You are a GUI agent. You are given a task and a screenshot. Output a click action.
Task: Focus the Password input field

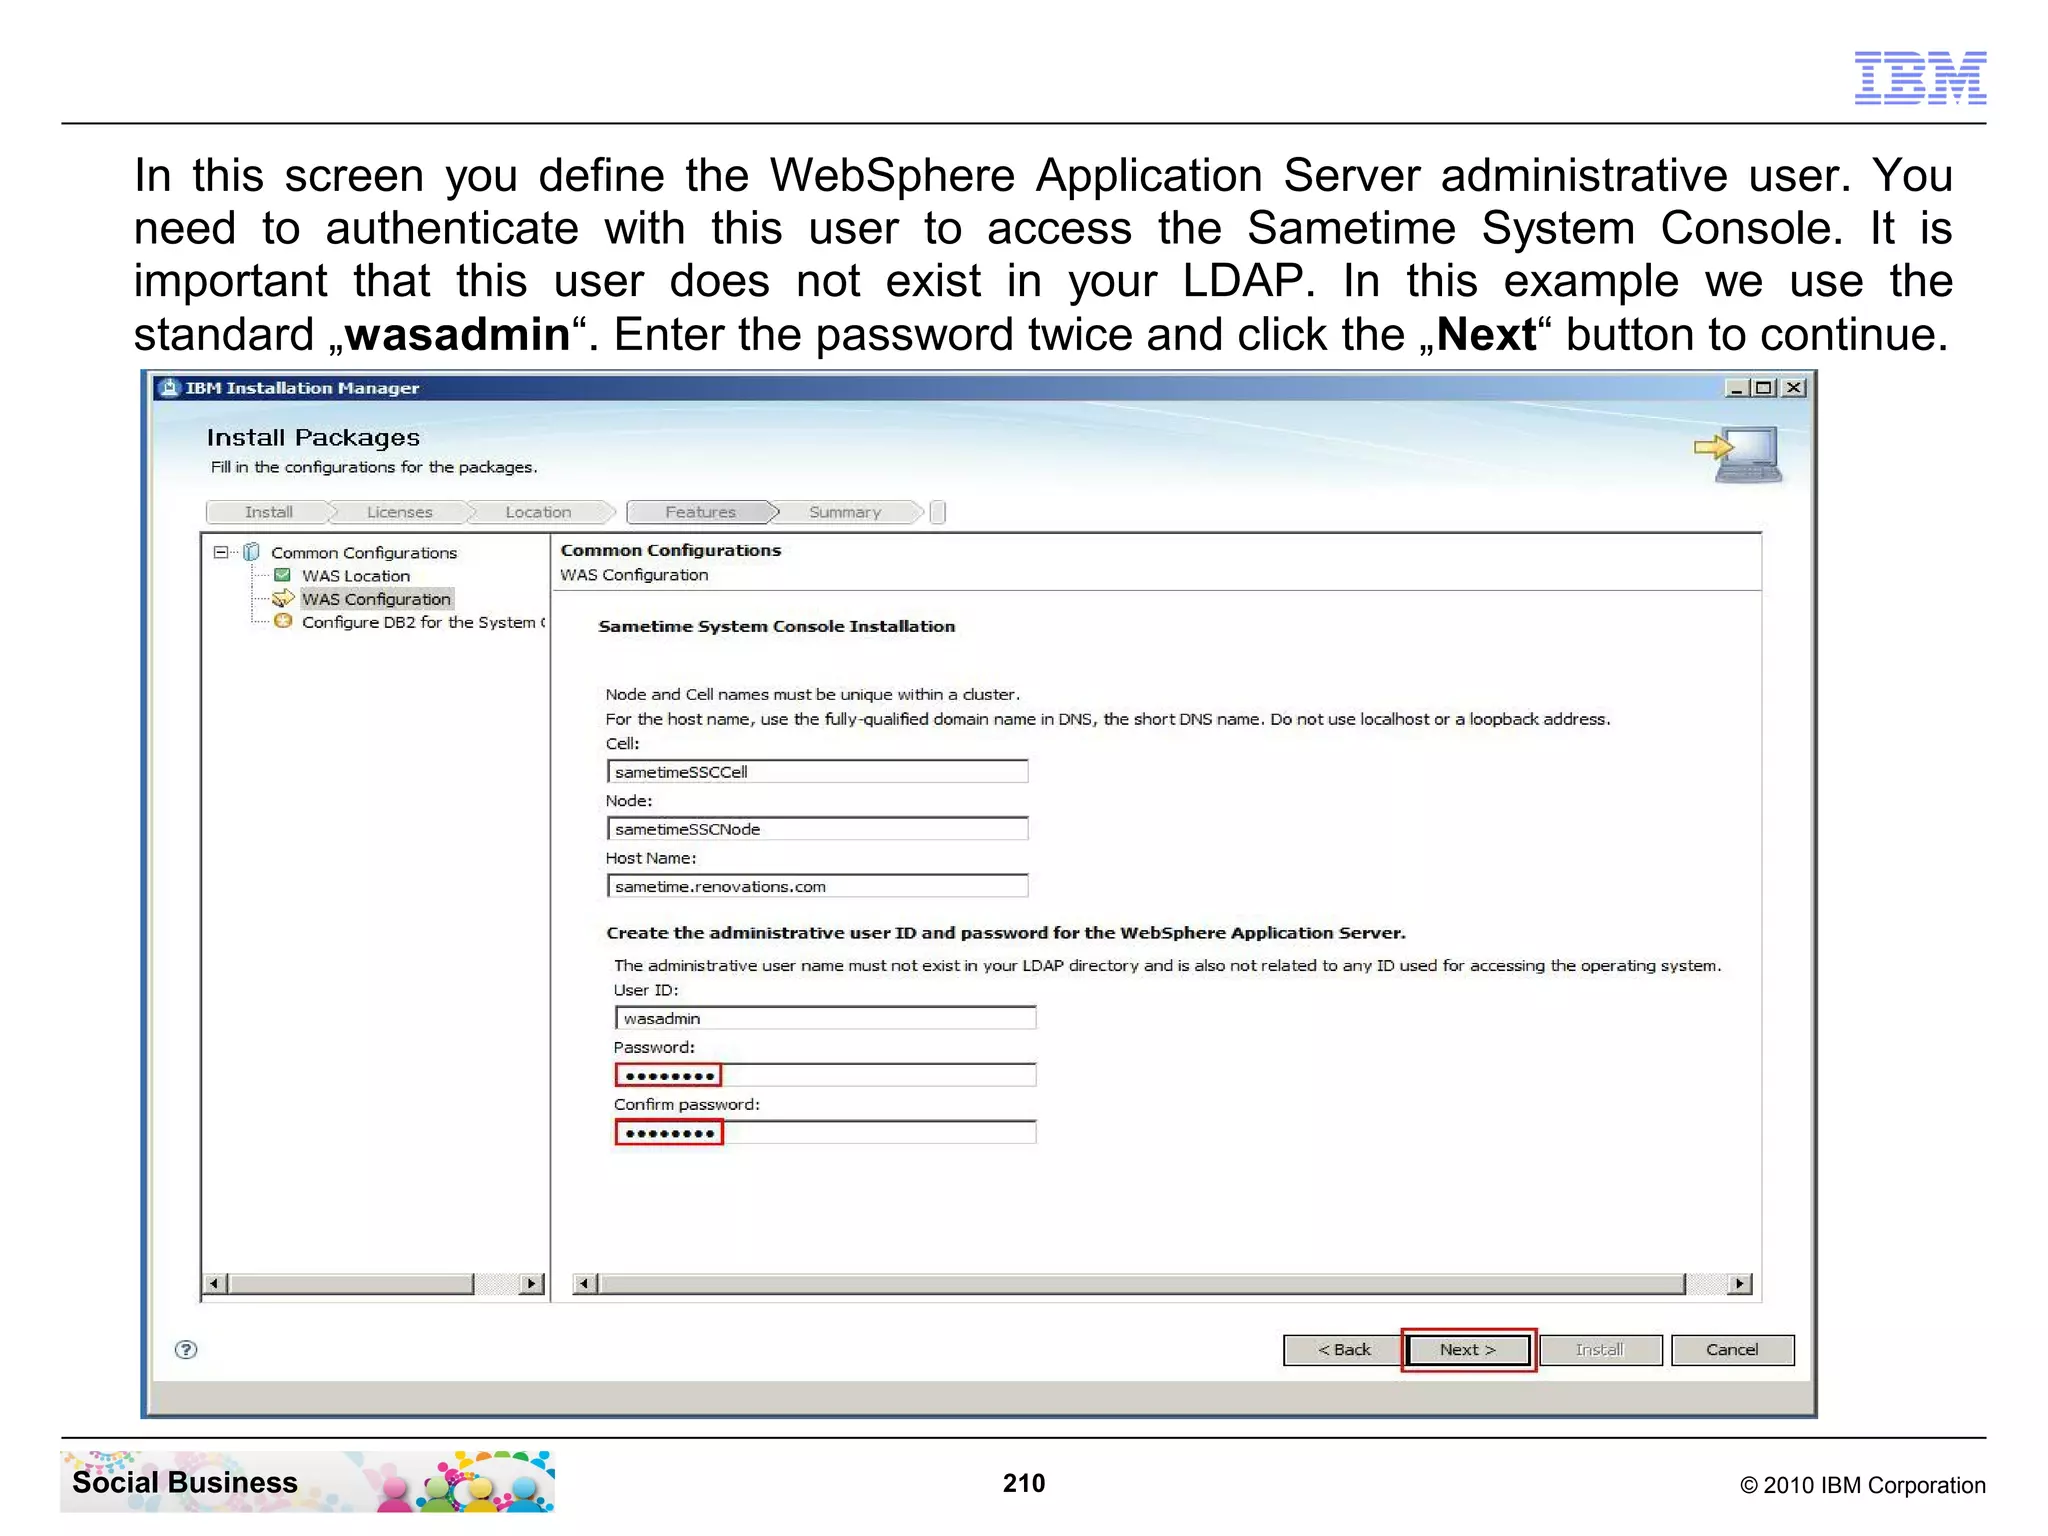[x=825, y=1075]
